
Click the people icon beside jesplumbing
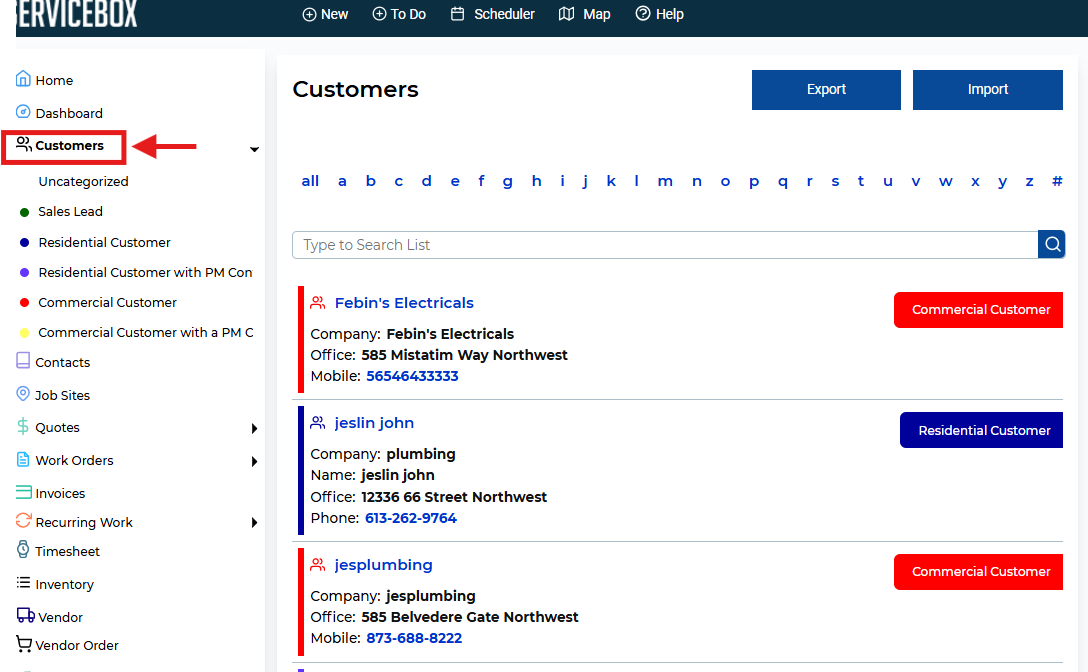[318, 564]
